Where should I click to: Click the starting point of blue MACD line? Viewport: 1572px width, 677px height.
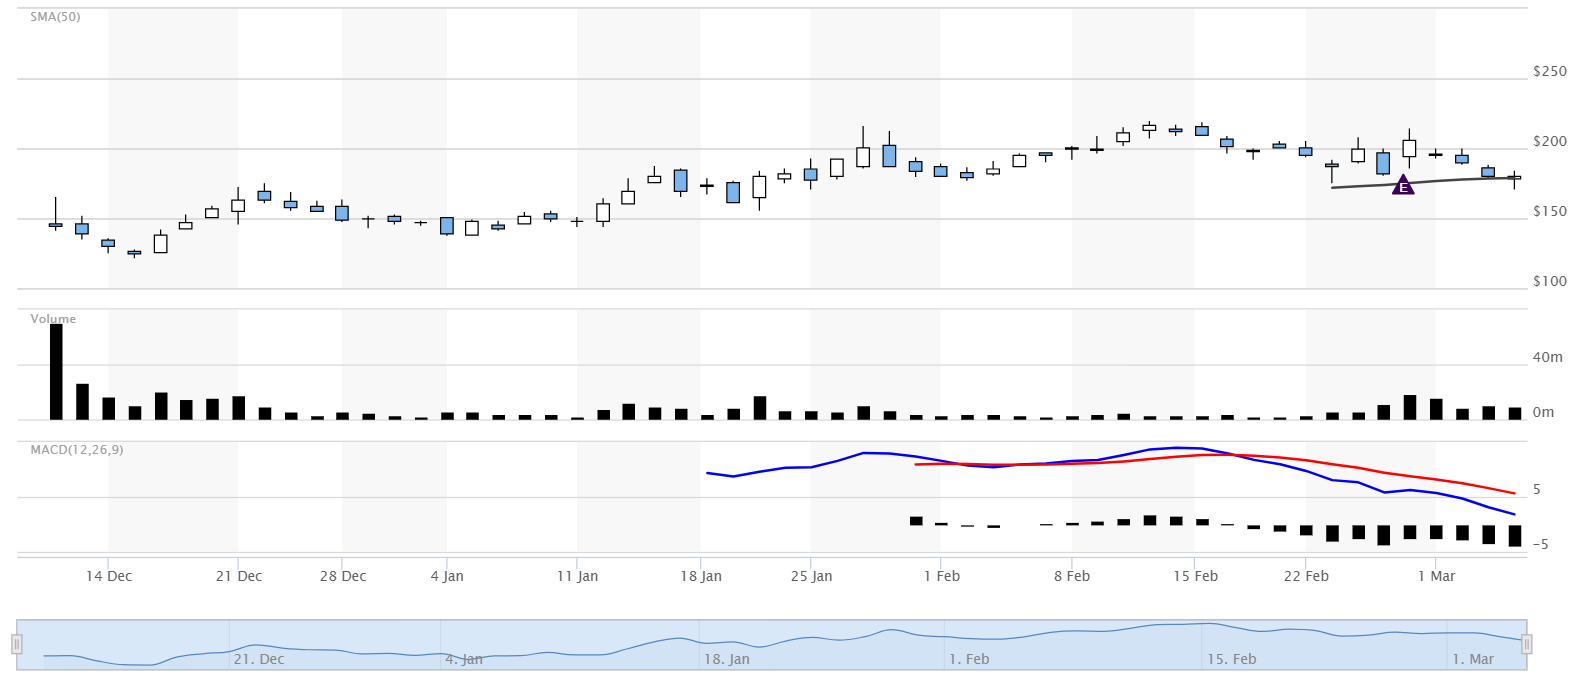[x=707, y=473]
